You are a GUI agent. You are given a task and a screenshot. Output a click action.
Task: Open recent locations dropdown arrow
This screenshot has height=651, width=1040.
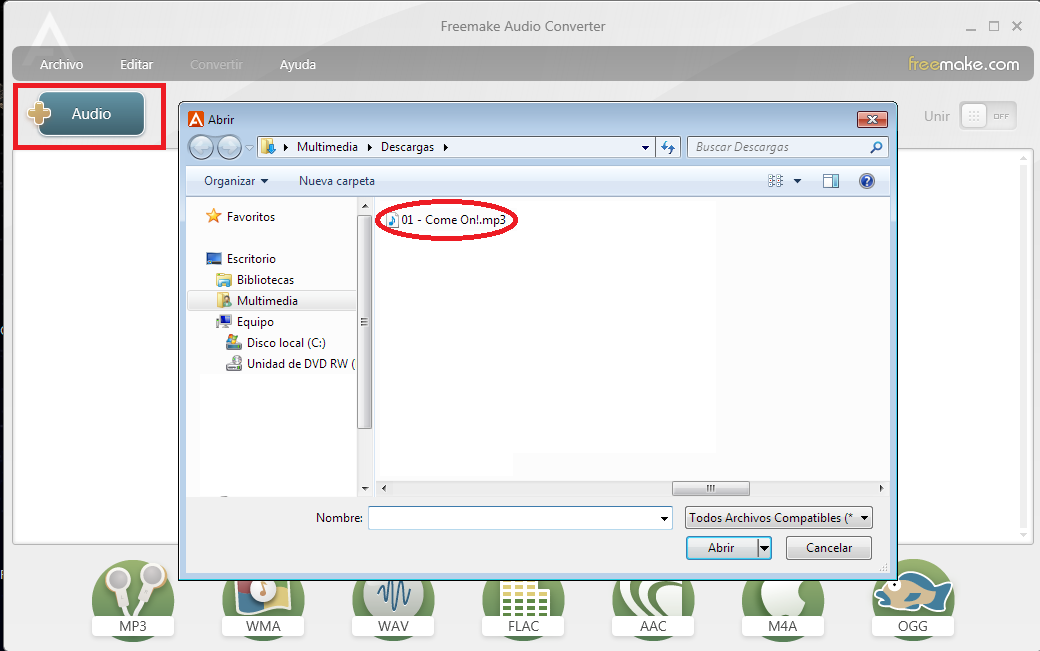tap(250, 147)
